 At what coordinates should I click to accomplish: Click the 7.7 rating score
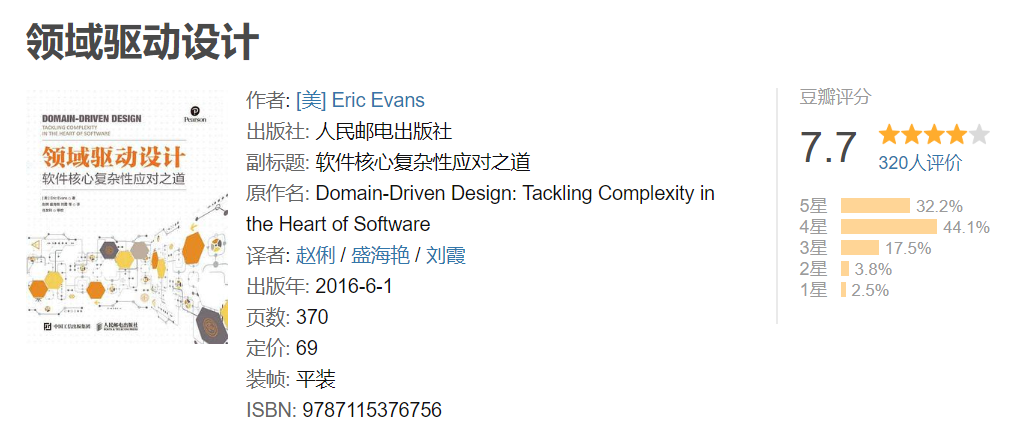point(829,148)
